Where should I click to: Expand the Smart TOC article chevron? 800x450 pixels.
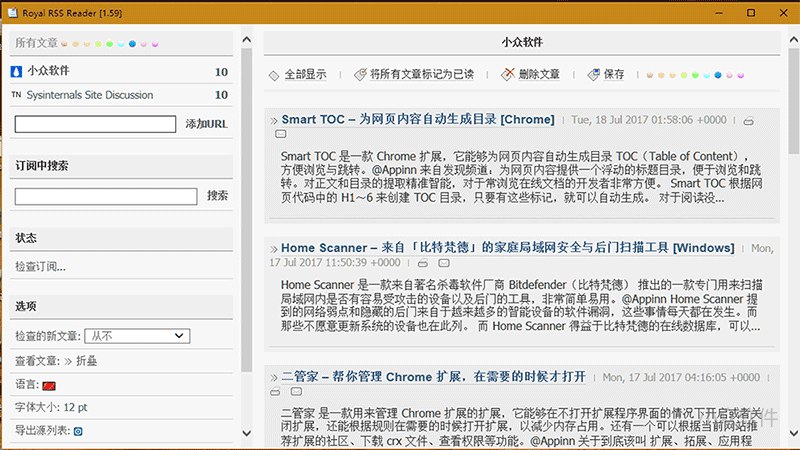[274, 120]
